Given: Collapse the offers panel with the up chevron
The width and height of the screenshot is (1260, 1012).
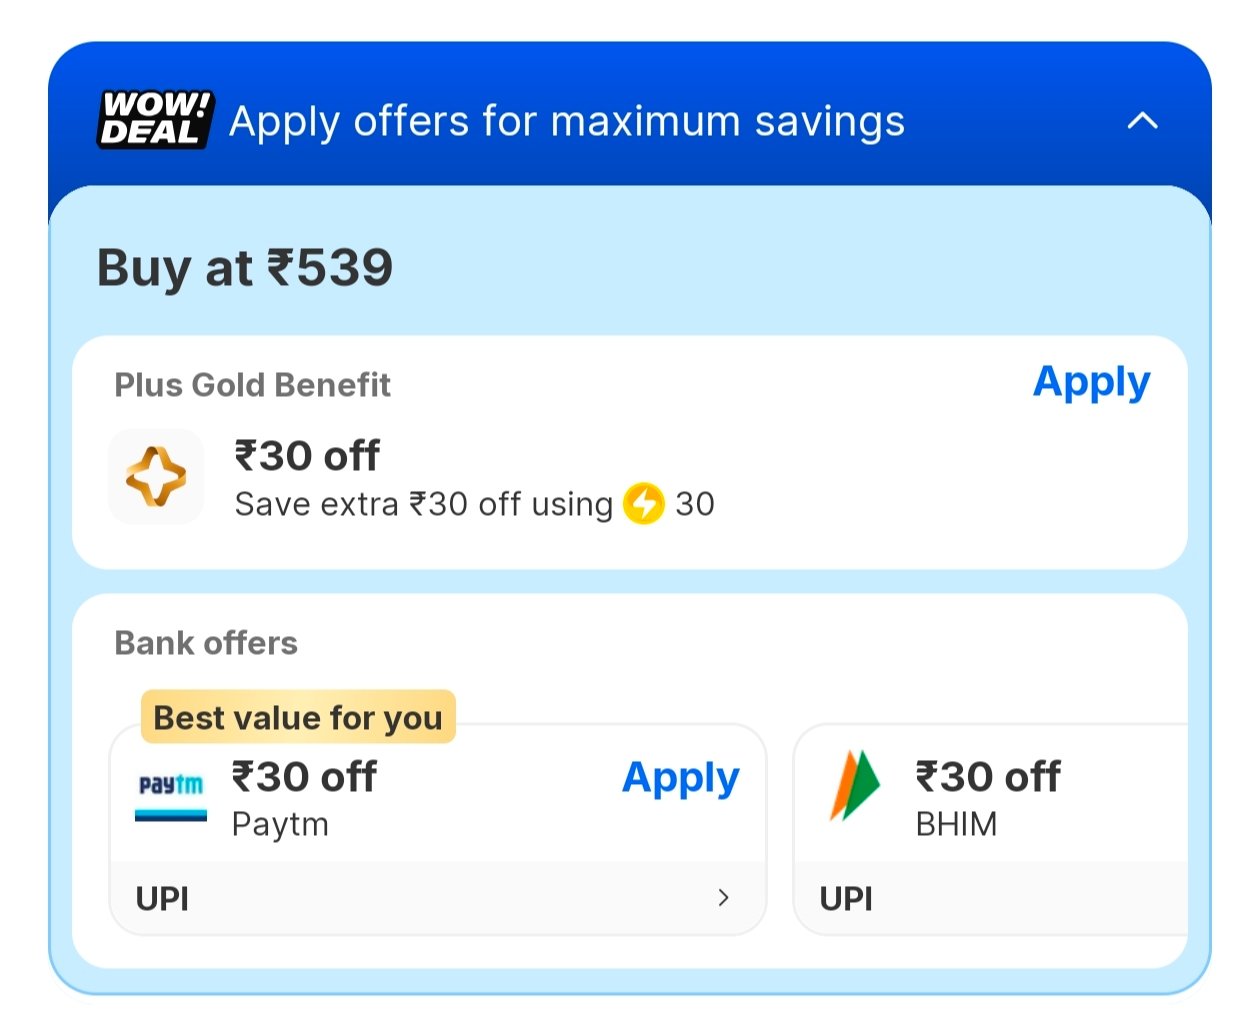Looking at the screenshot, I should pyautogui.click(x=1142, y=121).
